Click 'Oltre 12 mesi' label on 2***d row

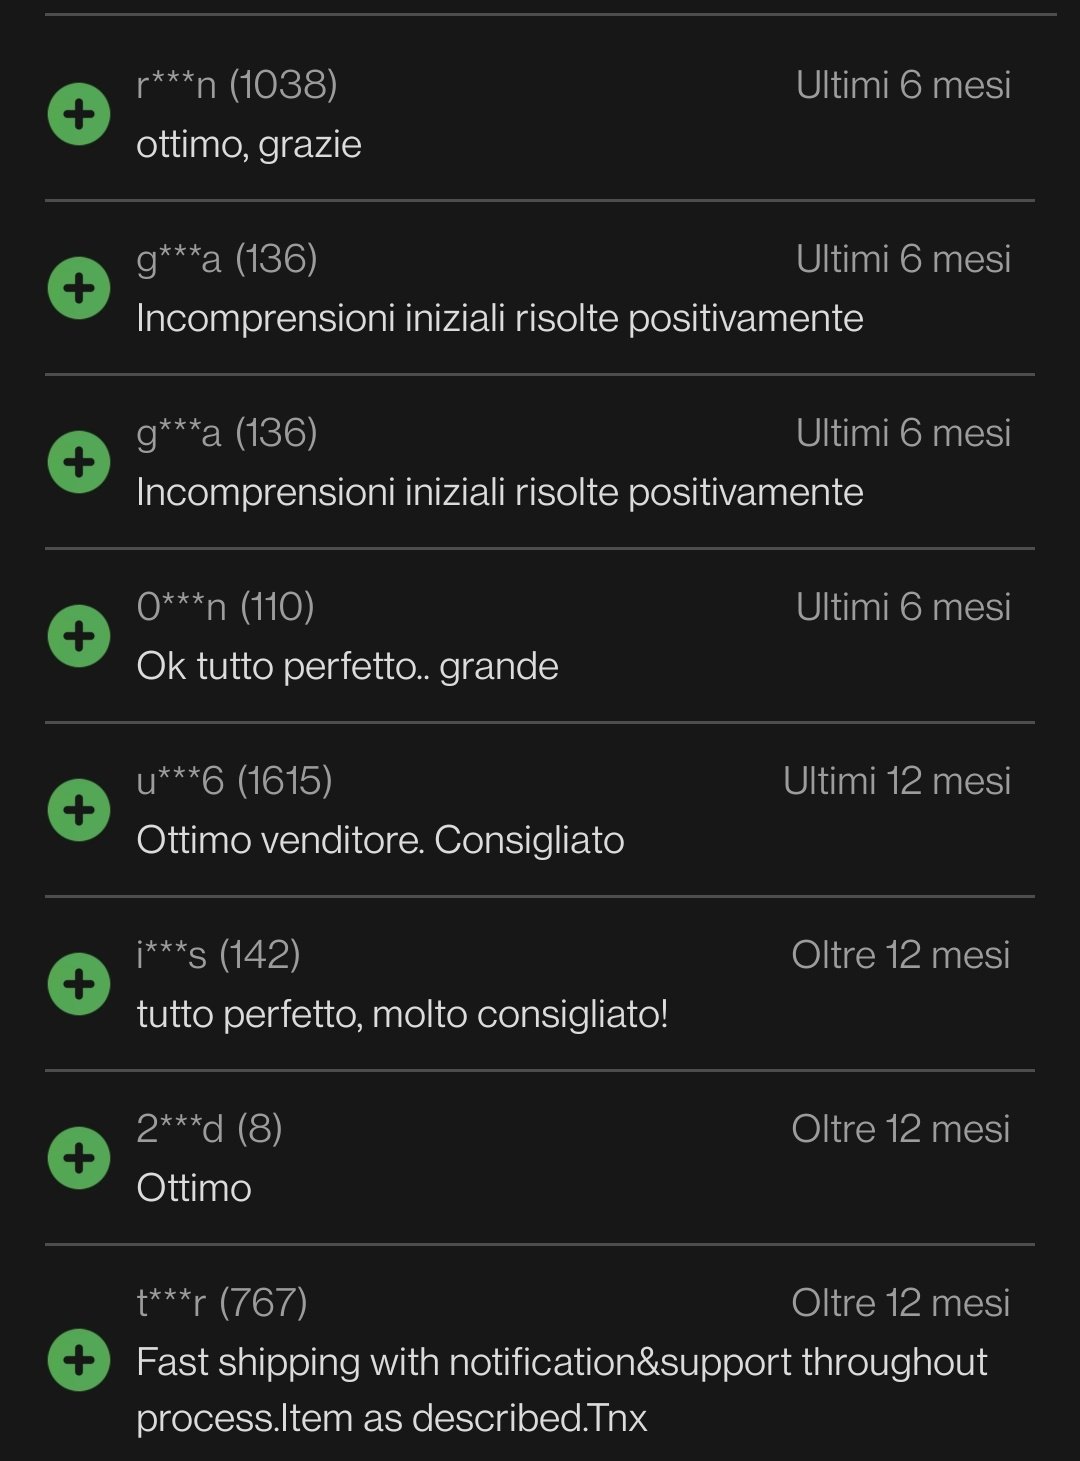(901, 1129)
